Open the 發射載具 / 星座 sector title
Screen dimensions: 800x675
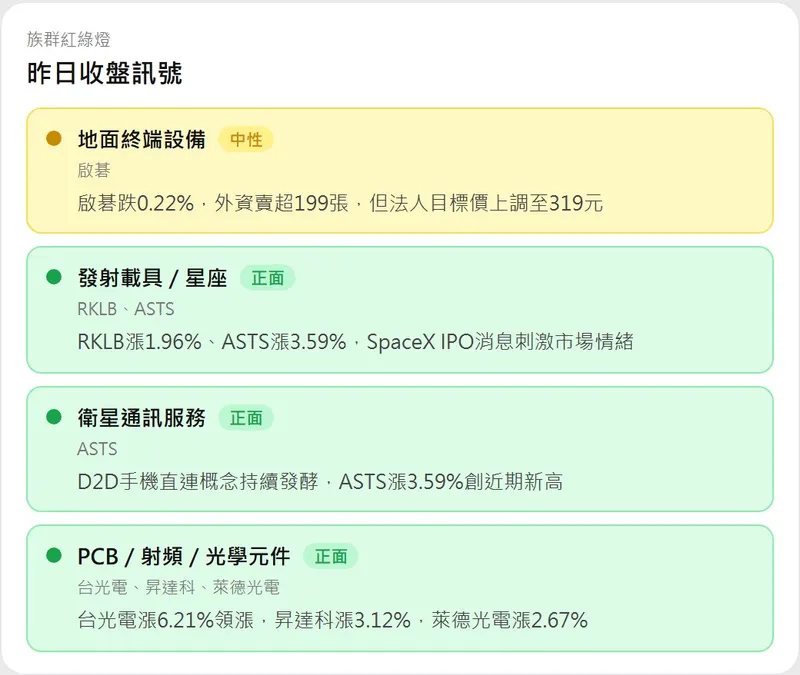pyautogui.click(x=152, y=279)
